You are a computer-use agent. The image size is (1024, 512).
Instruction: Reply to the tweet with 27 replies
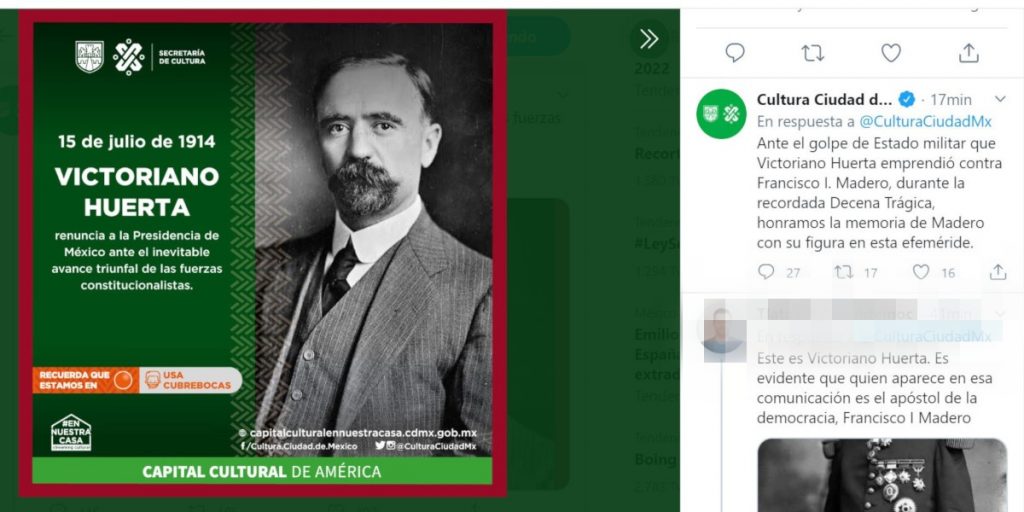tap(767, 272)
